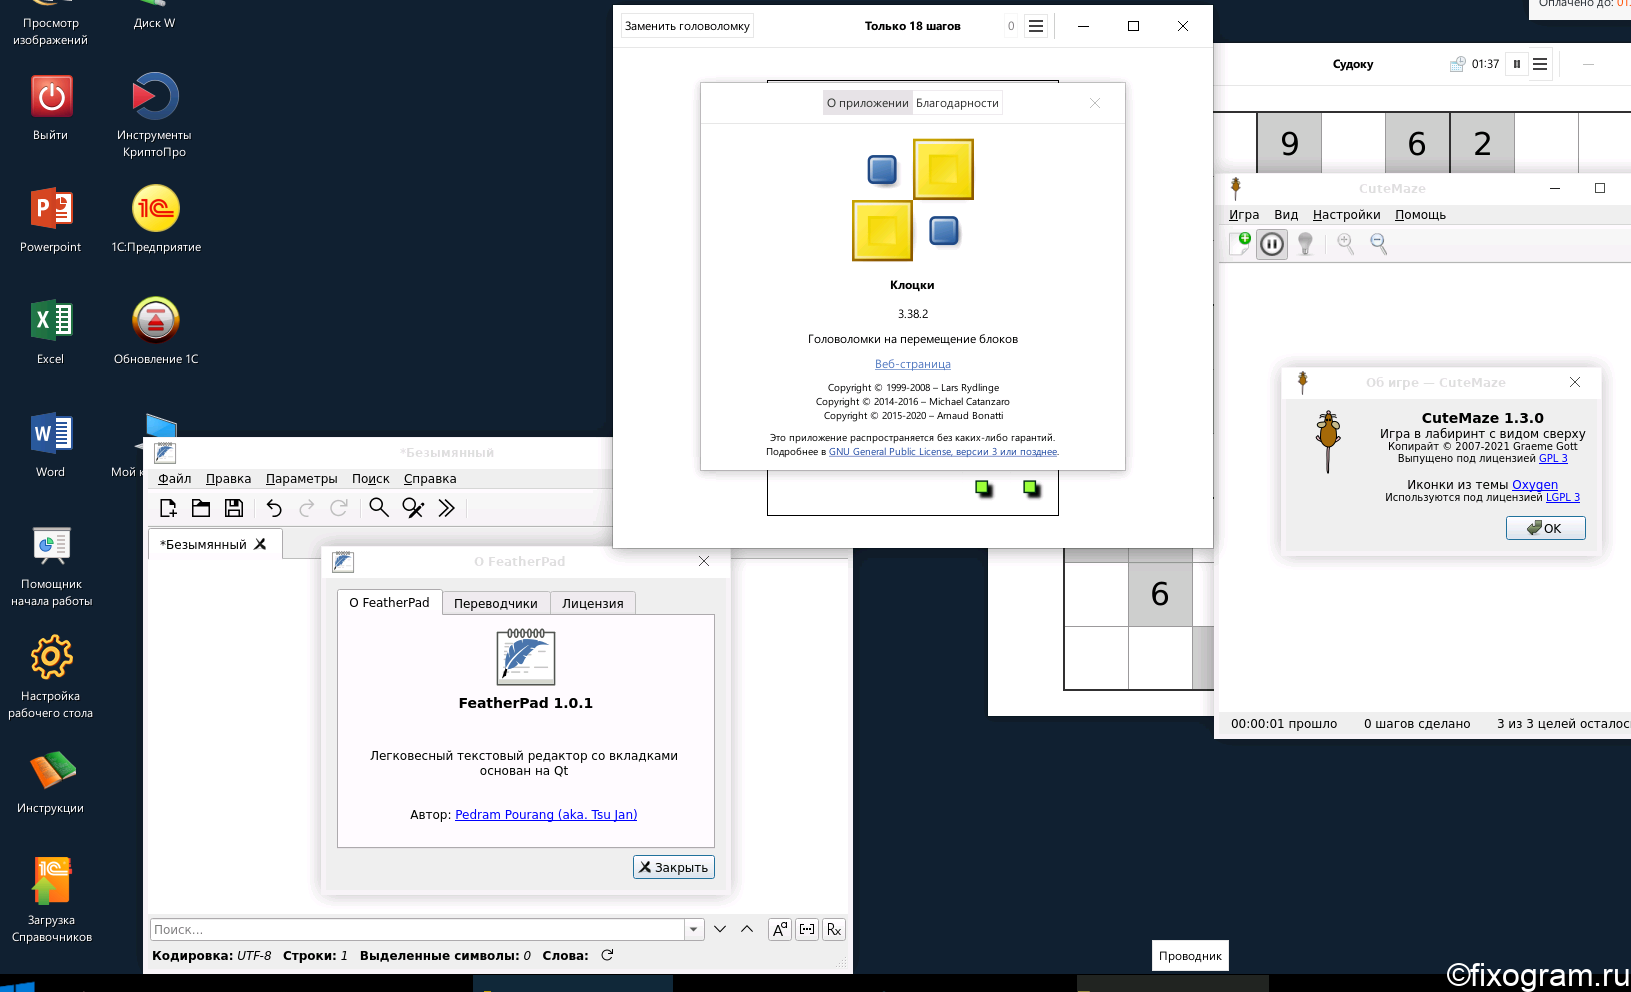This screenshot has height=992, width=1631.
Task: Click the mouse mascot in CuteMaze About
Action: click(x=1328, y=441)
